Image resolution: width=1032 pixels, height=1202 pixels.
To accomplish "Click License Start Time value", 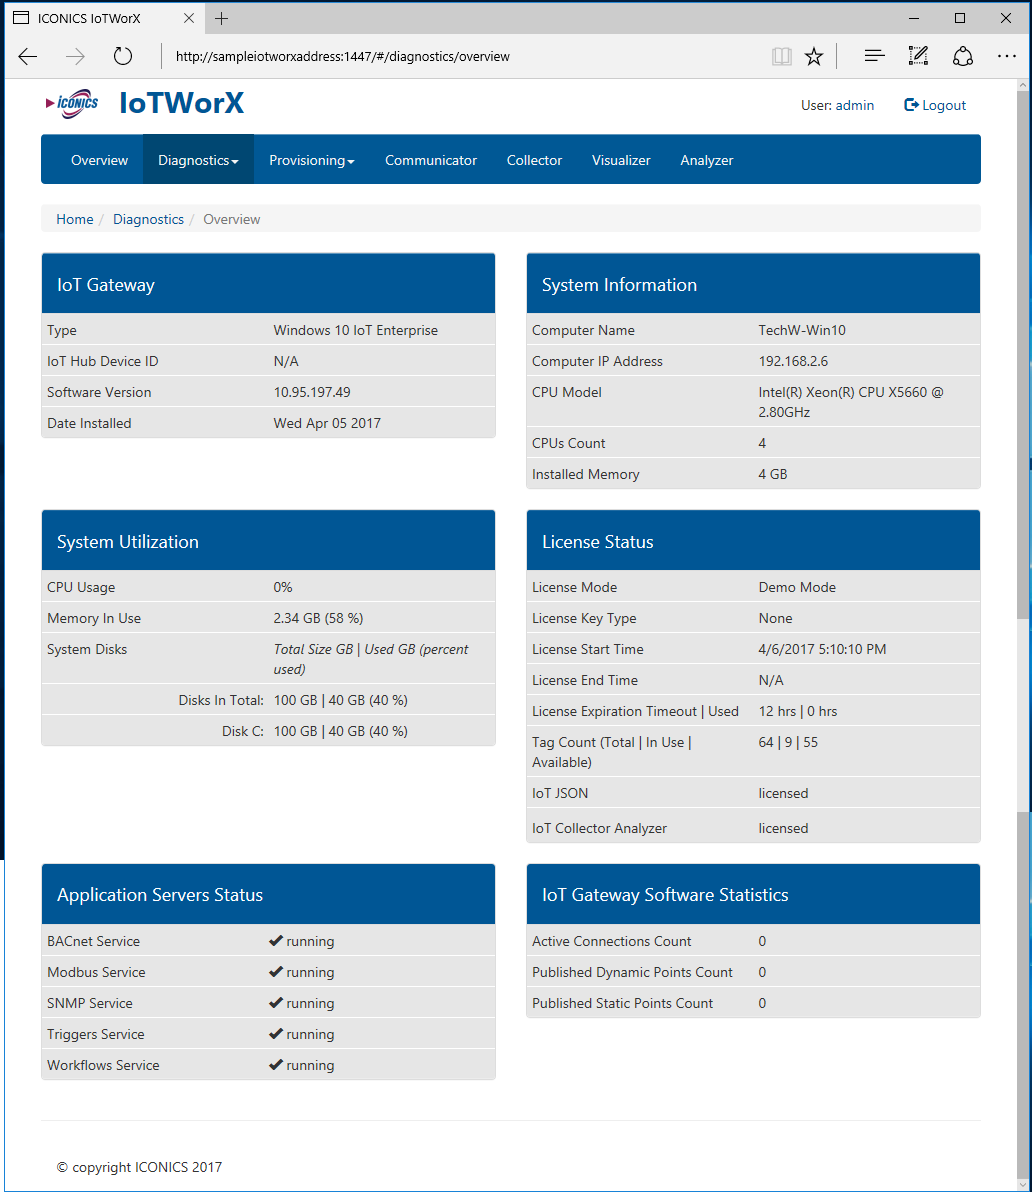I will (x=823, y=649).
